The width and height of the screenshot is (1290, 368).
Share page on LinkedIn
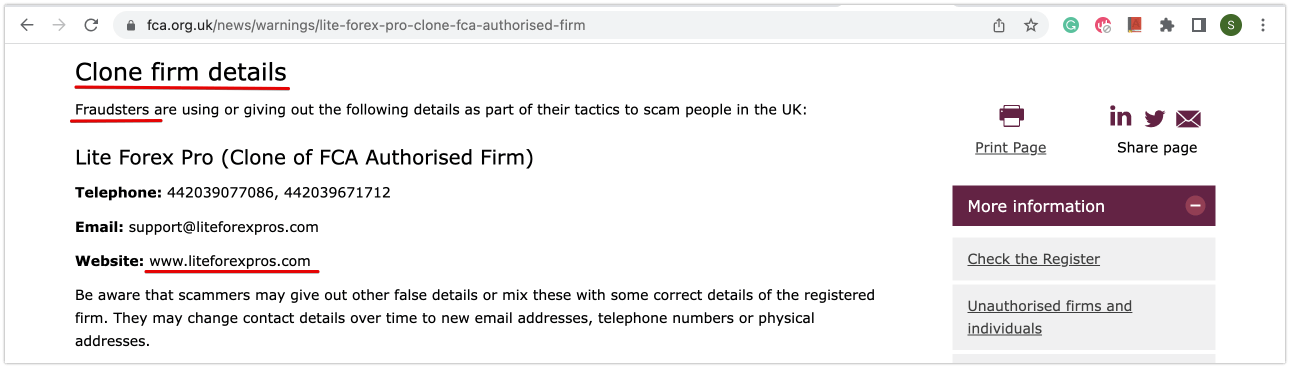click(1121, 116)
